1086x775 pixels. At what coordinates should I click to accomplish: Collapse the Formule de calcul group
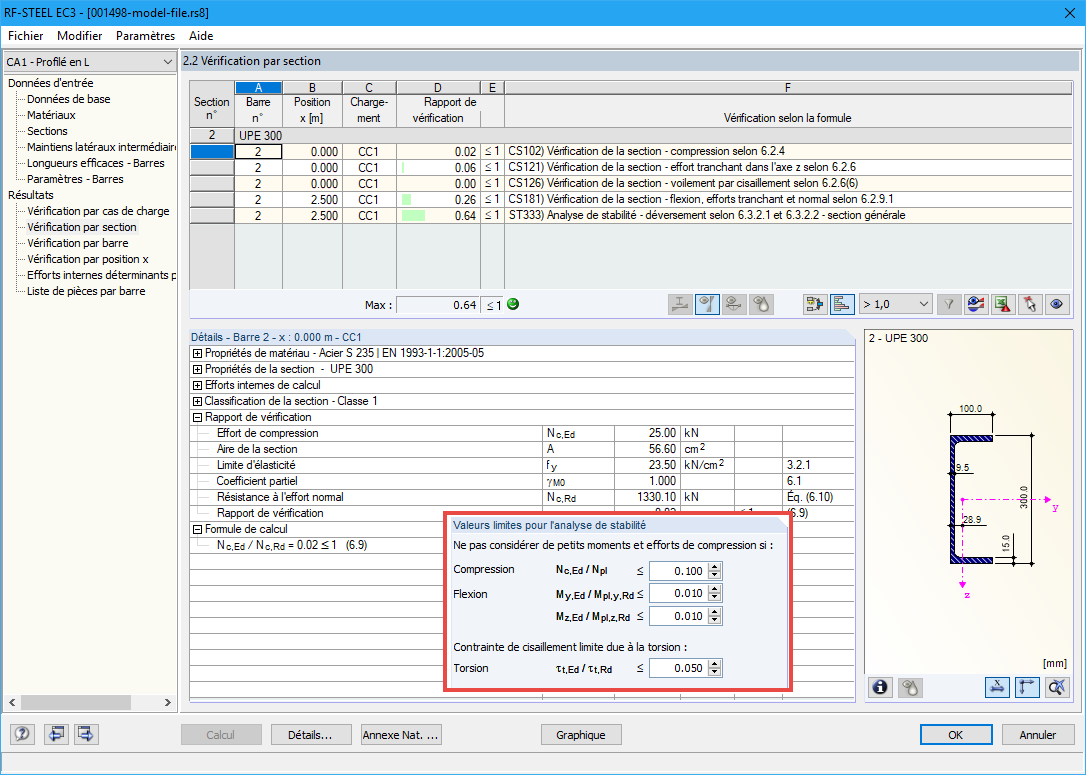(197, 529)
